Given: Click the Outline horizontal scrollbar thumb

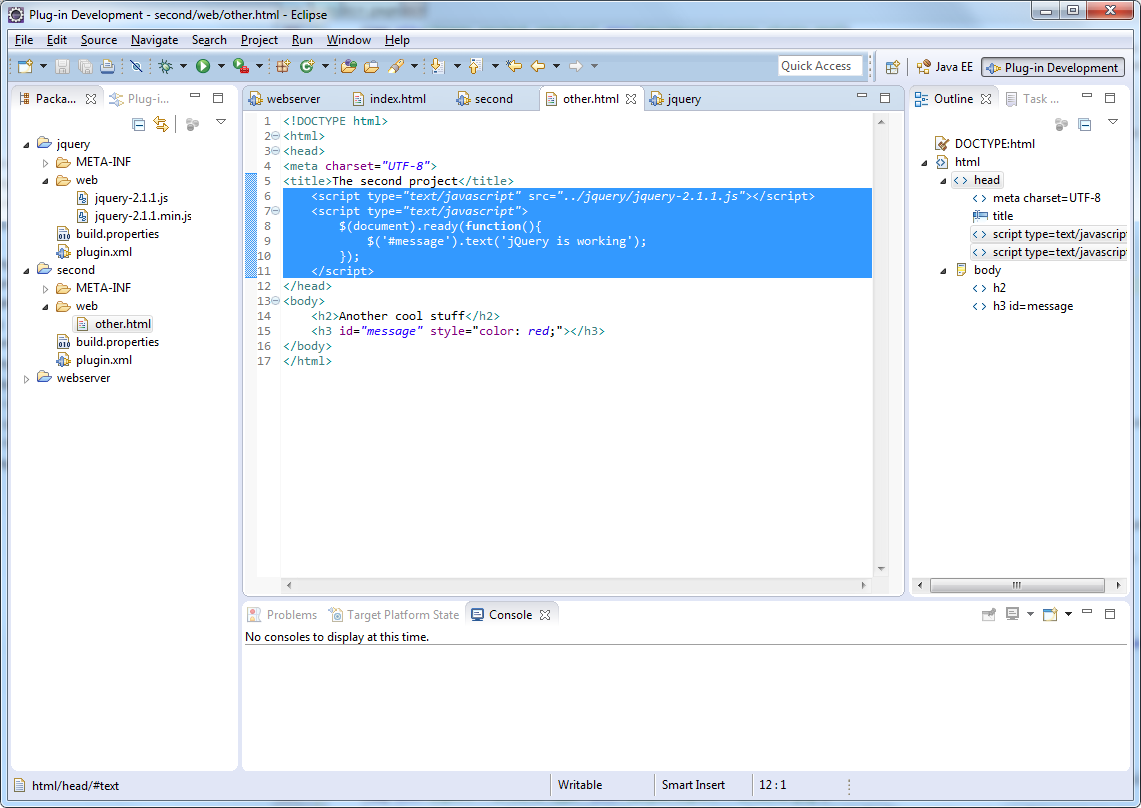Looking at the screenshot, I should pyautogui.click(x=1017, y=585).
